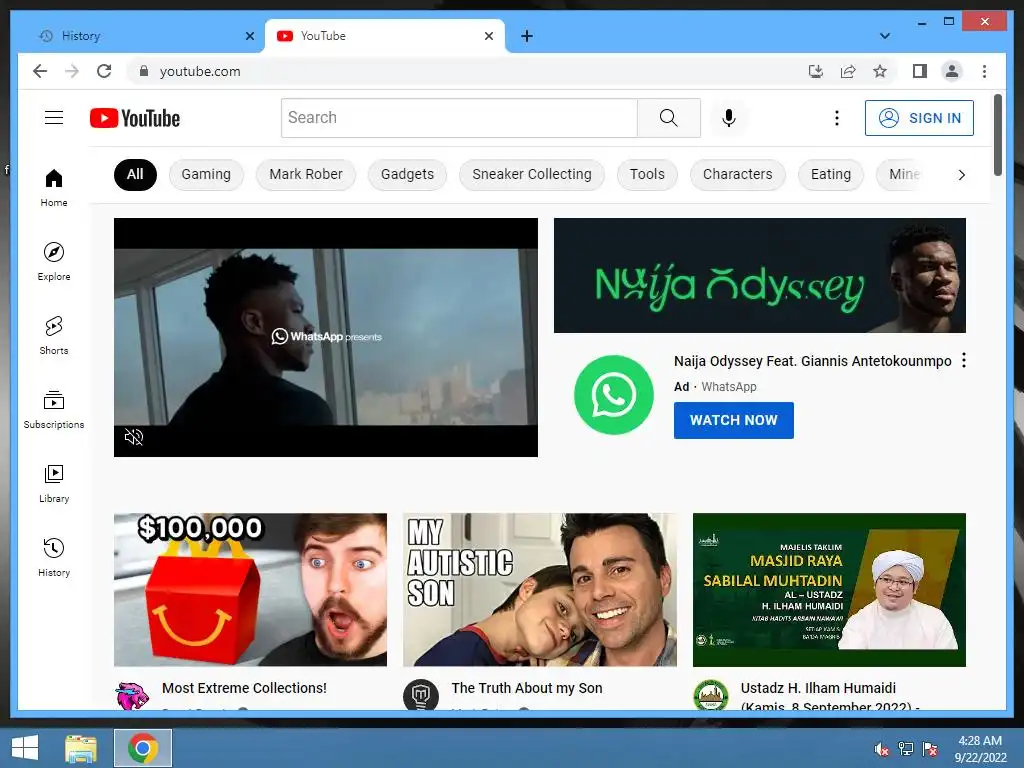The image size is (1024, 768).
Task: Open Explore in the sidebar
Action: 54,262
